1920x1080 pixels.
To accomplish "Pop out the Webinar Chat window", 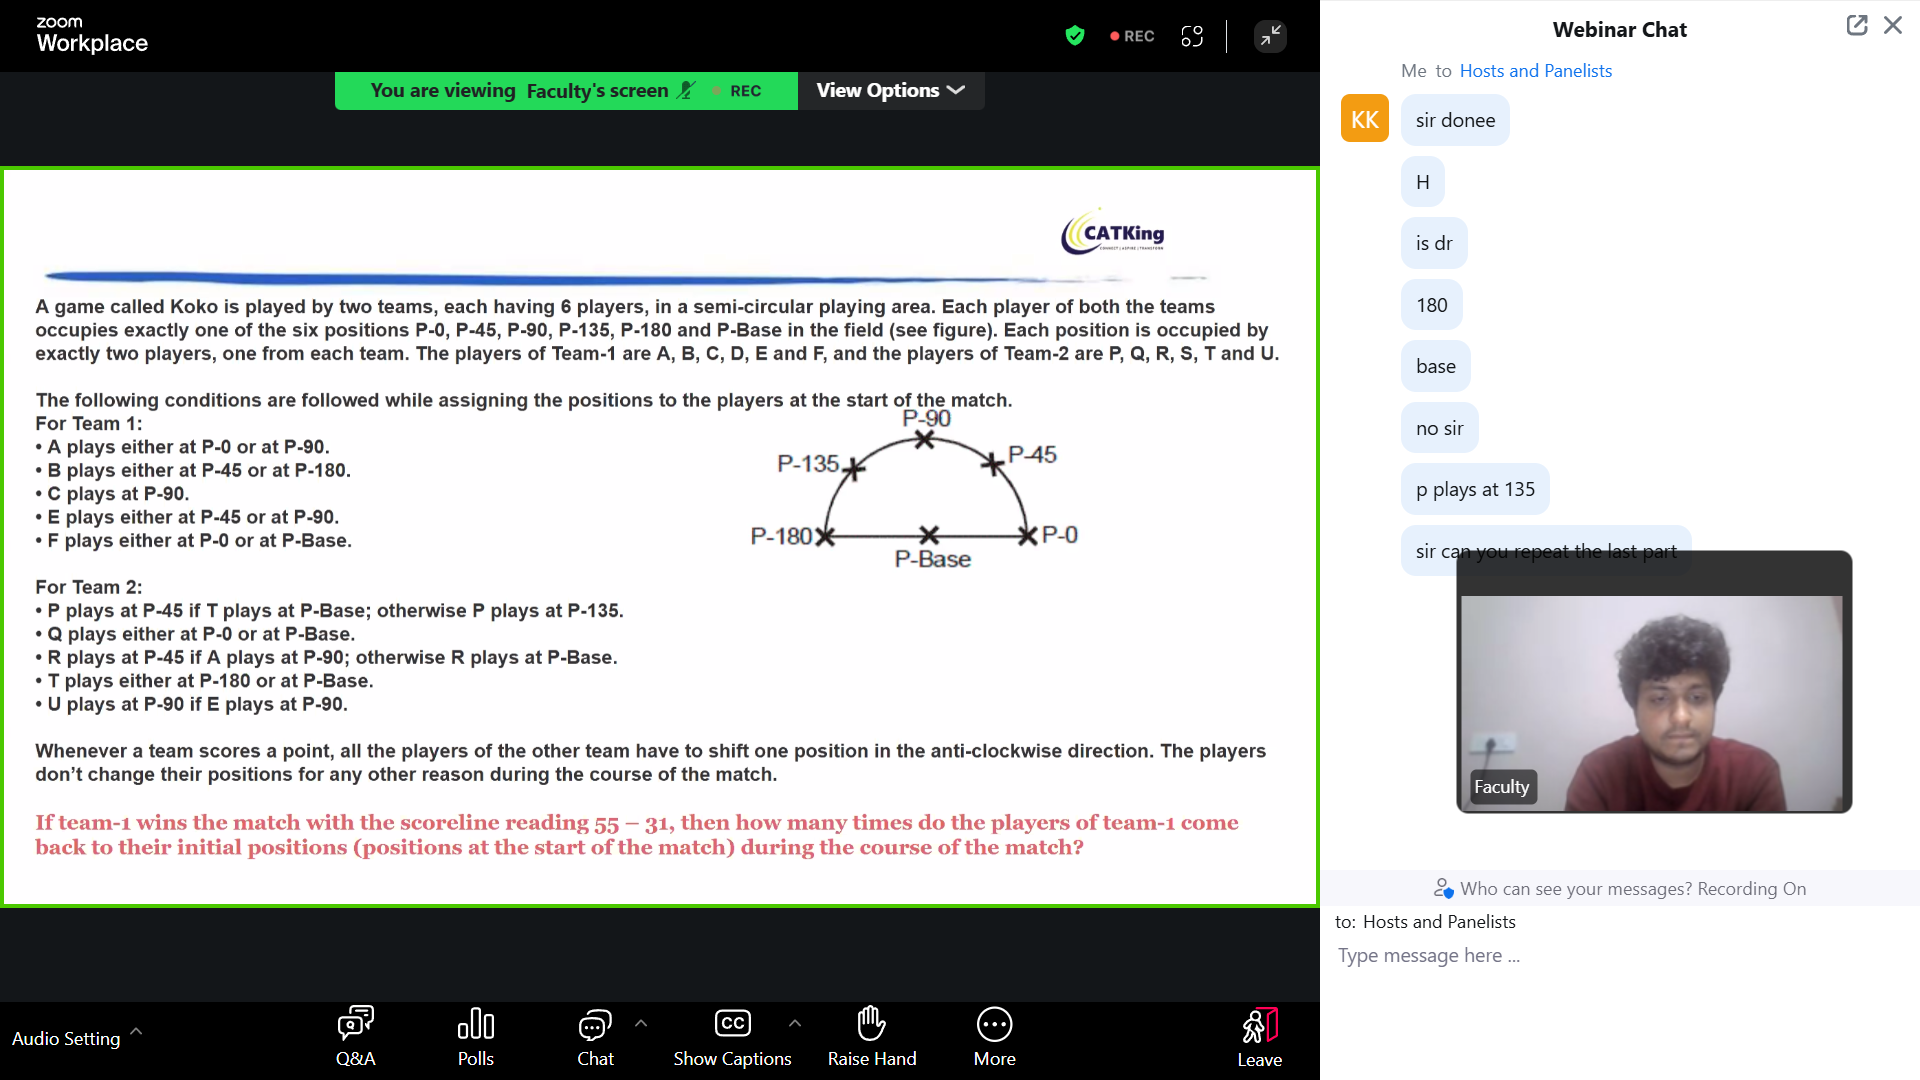I will coord(1857,26).
